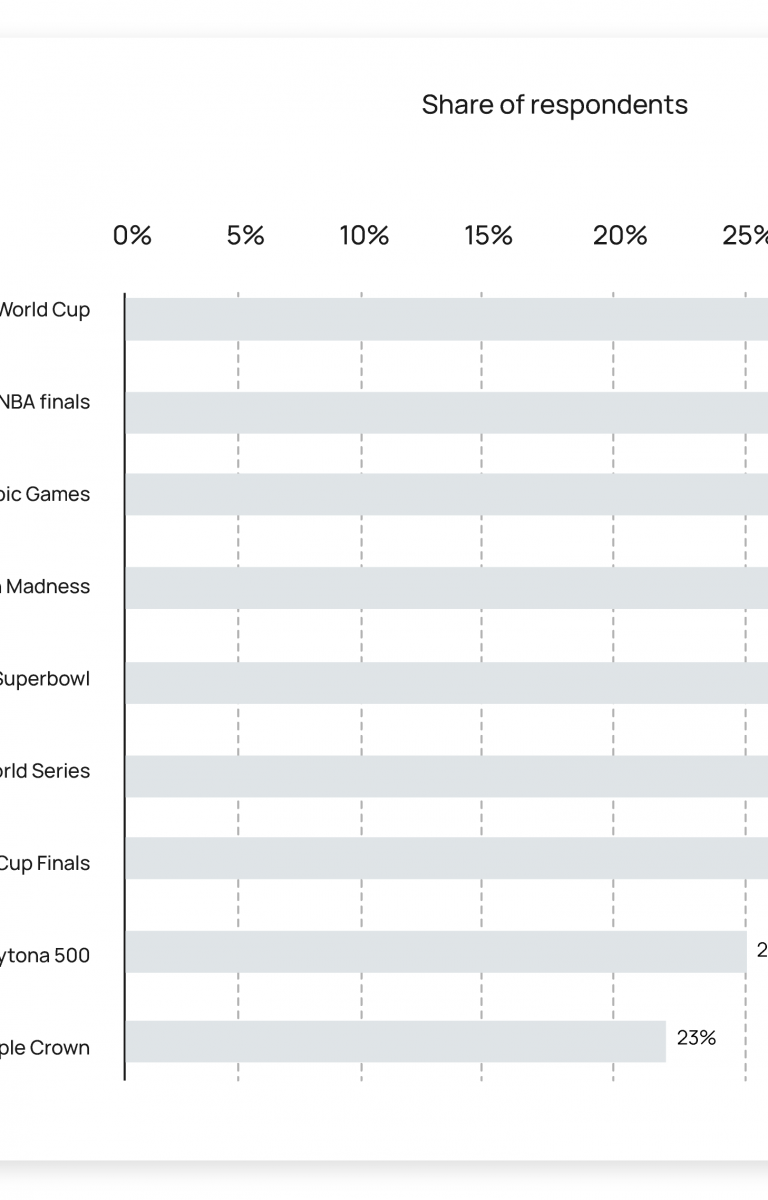Click the World Cup bar

446,319
